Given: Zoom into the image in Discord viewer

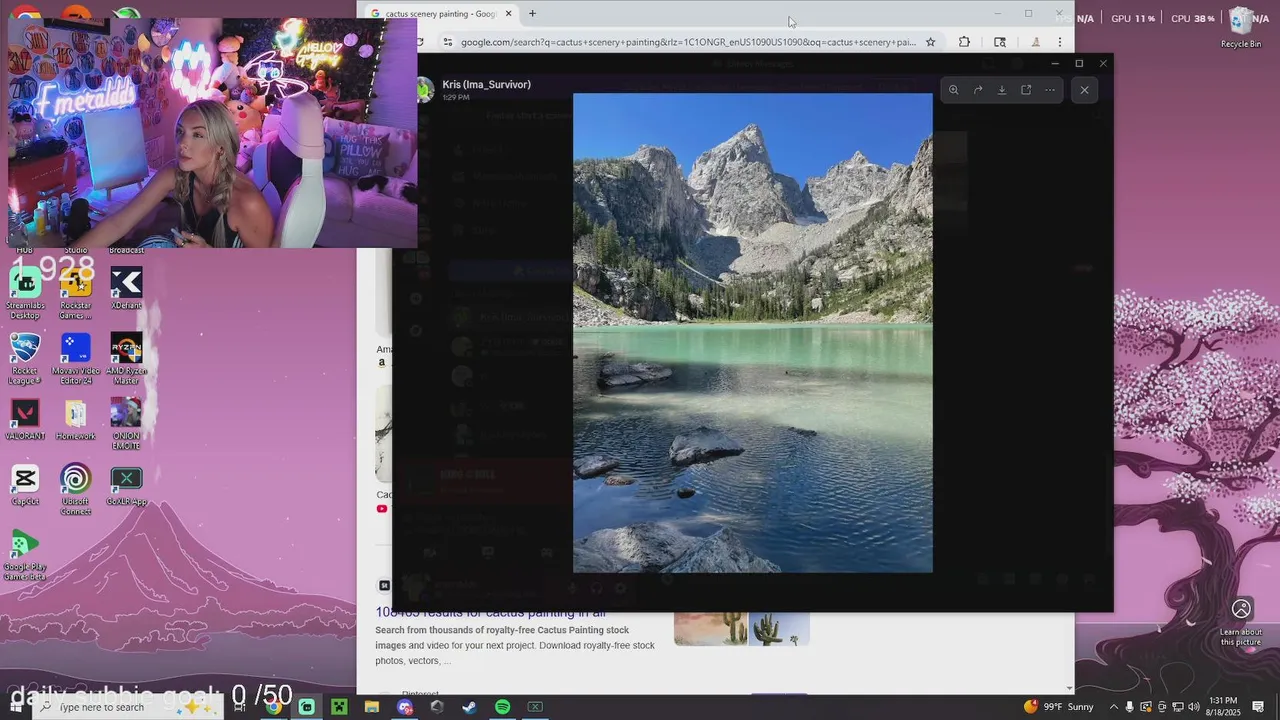Looking at the screenshot, I should [x=953, y=90].
